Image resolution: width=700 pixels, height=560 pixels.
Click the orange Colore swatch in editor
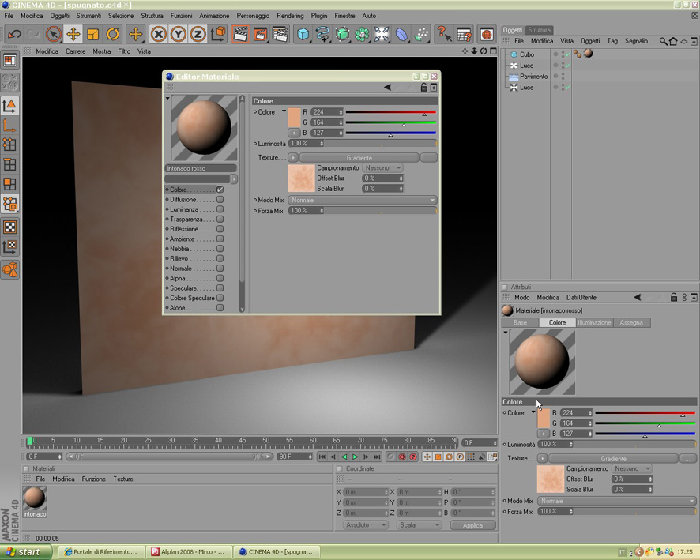click(x=294, y=117)
